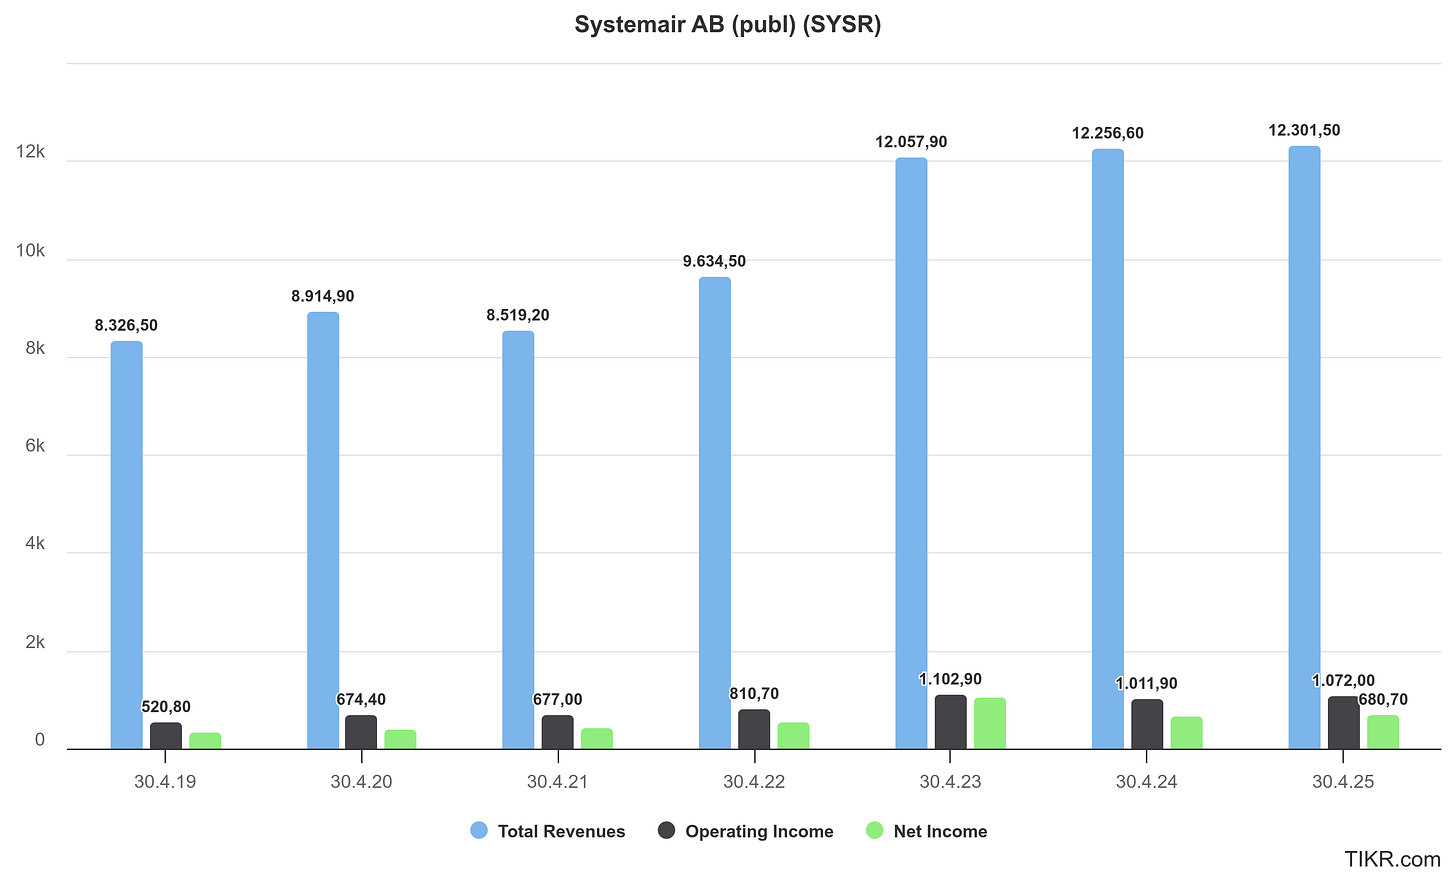Click the 30.4.19 x-axis date label

click(165, 782)
